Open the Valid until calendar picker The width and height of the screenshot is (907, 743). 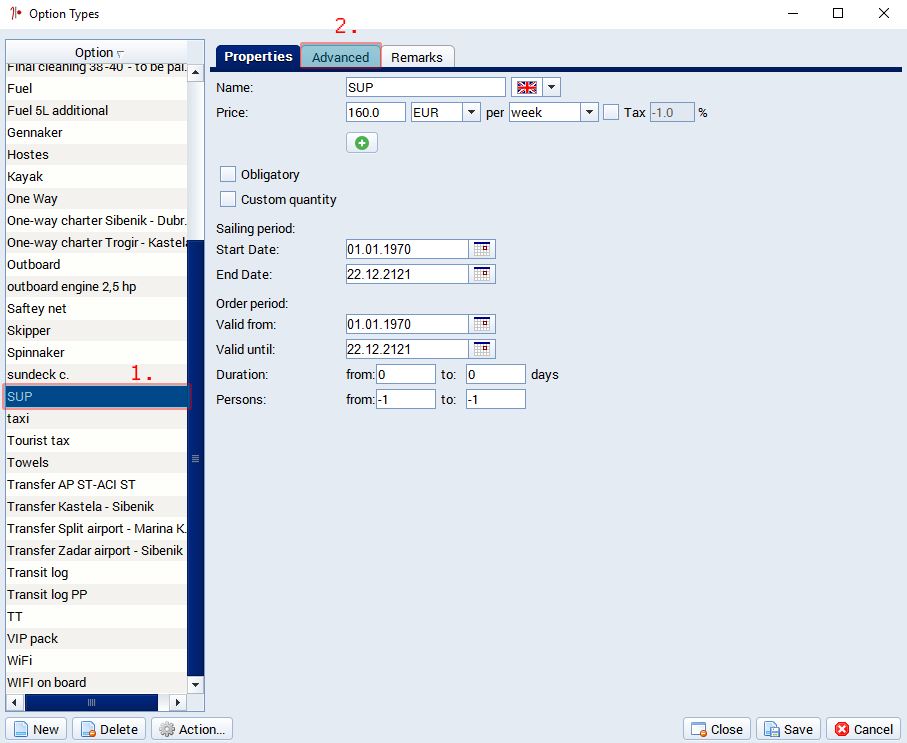pos(482,349)
